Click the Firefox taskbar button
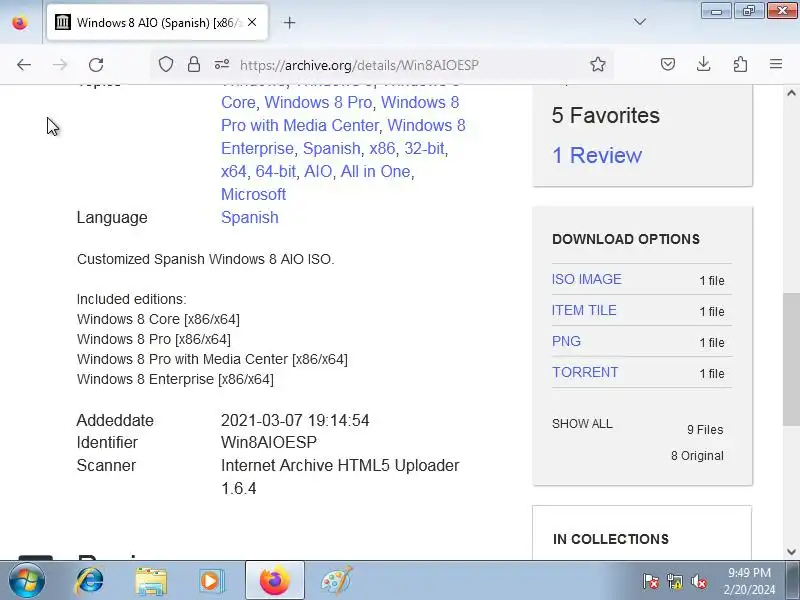800x600 pixels. 274,580
